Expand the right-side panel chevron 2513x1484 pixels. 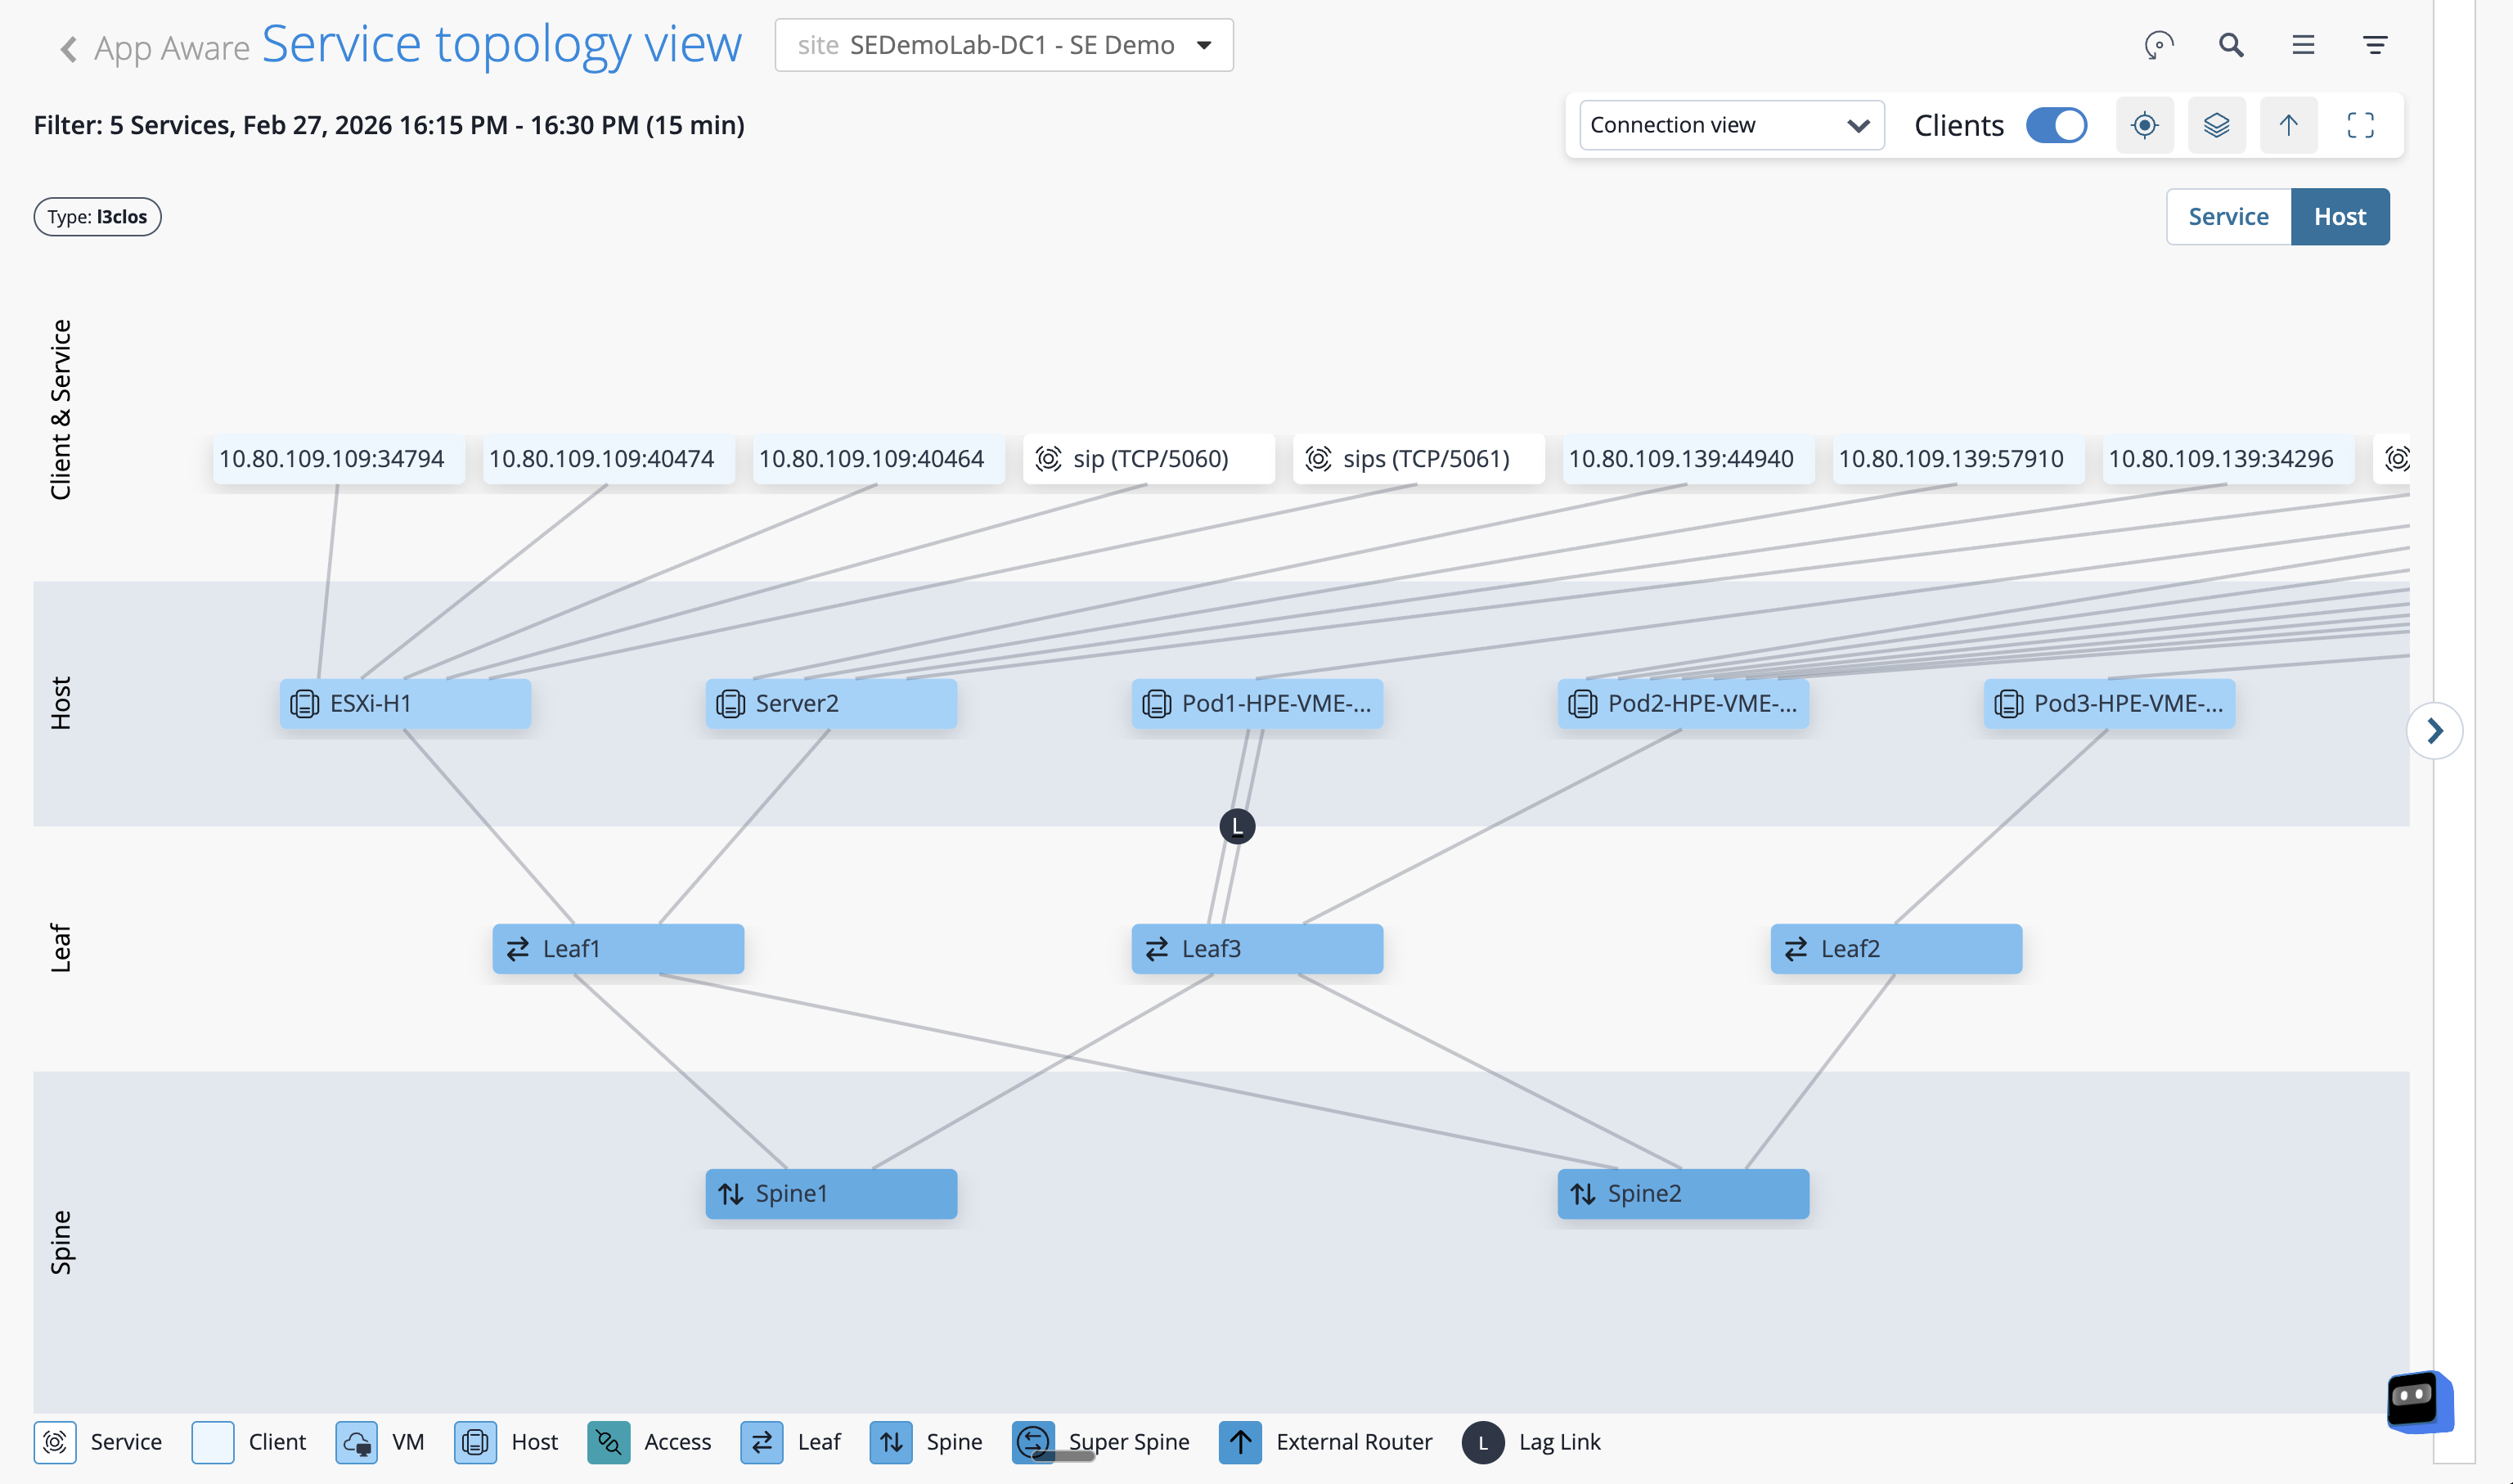click(2435, 730)
